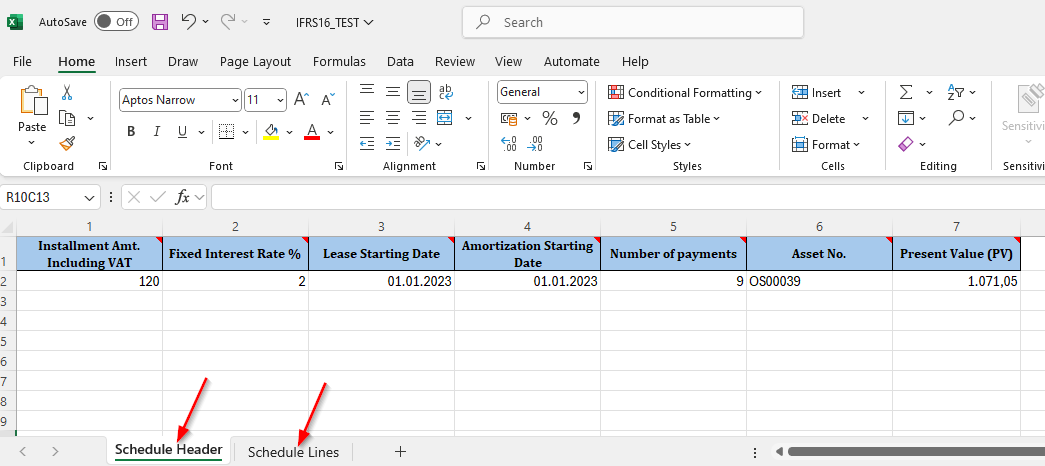Open the General number format dropdown
Screen dimensions: 1045x466
point(581,92)
